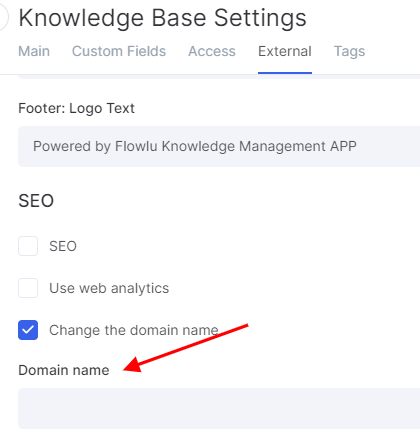
Task: Click the red arrow pointing at Domain name
Action: 185,348
